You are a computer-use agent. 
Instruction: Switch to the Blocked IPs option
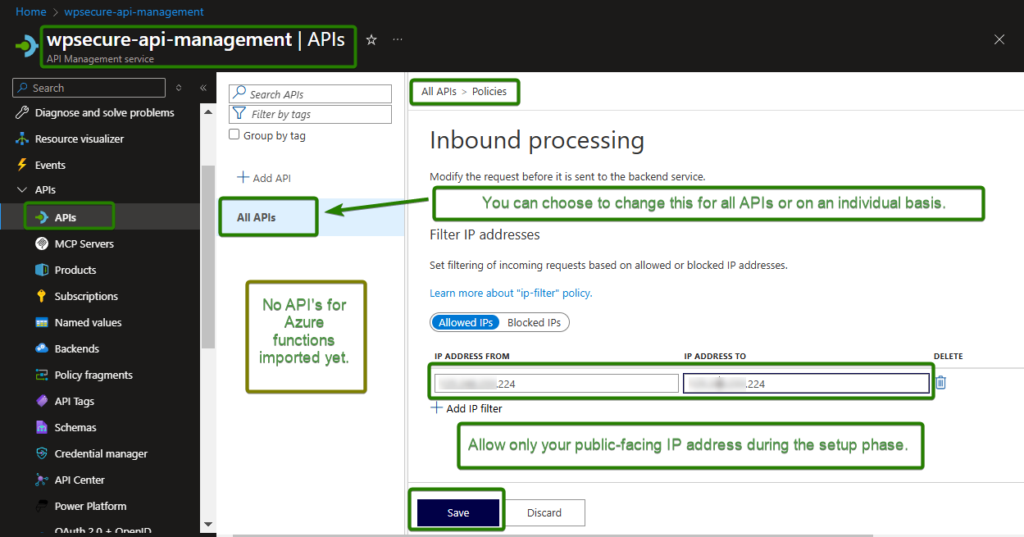click(x=535, y=322)
